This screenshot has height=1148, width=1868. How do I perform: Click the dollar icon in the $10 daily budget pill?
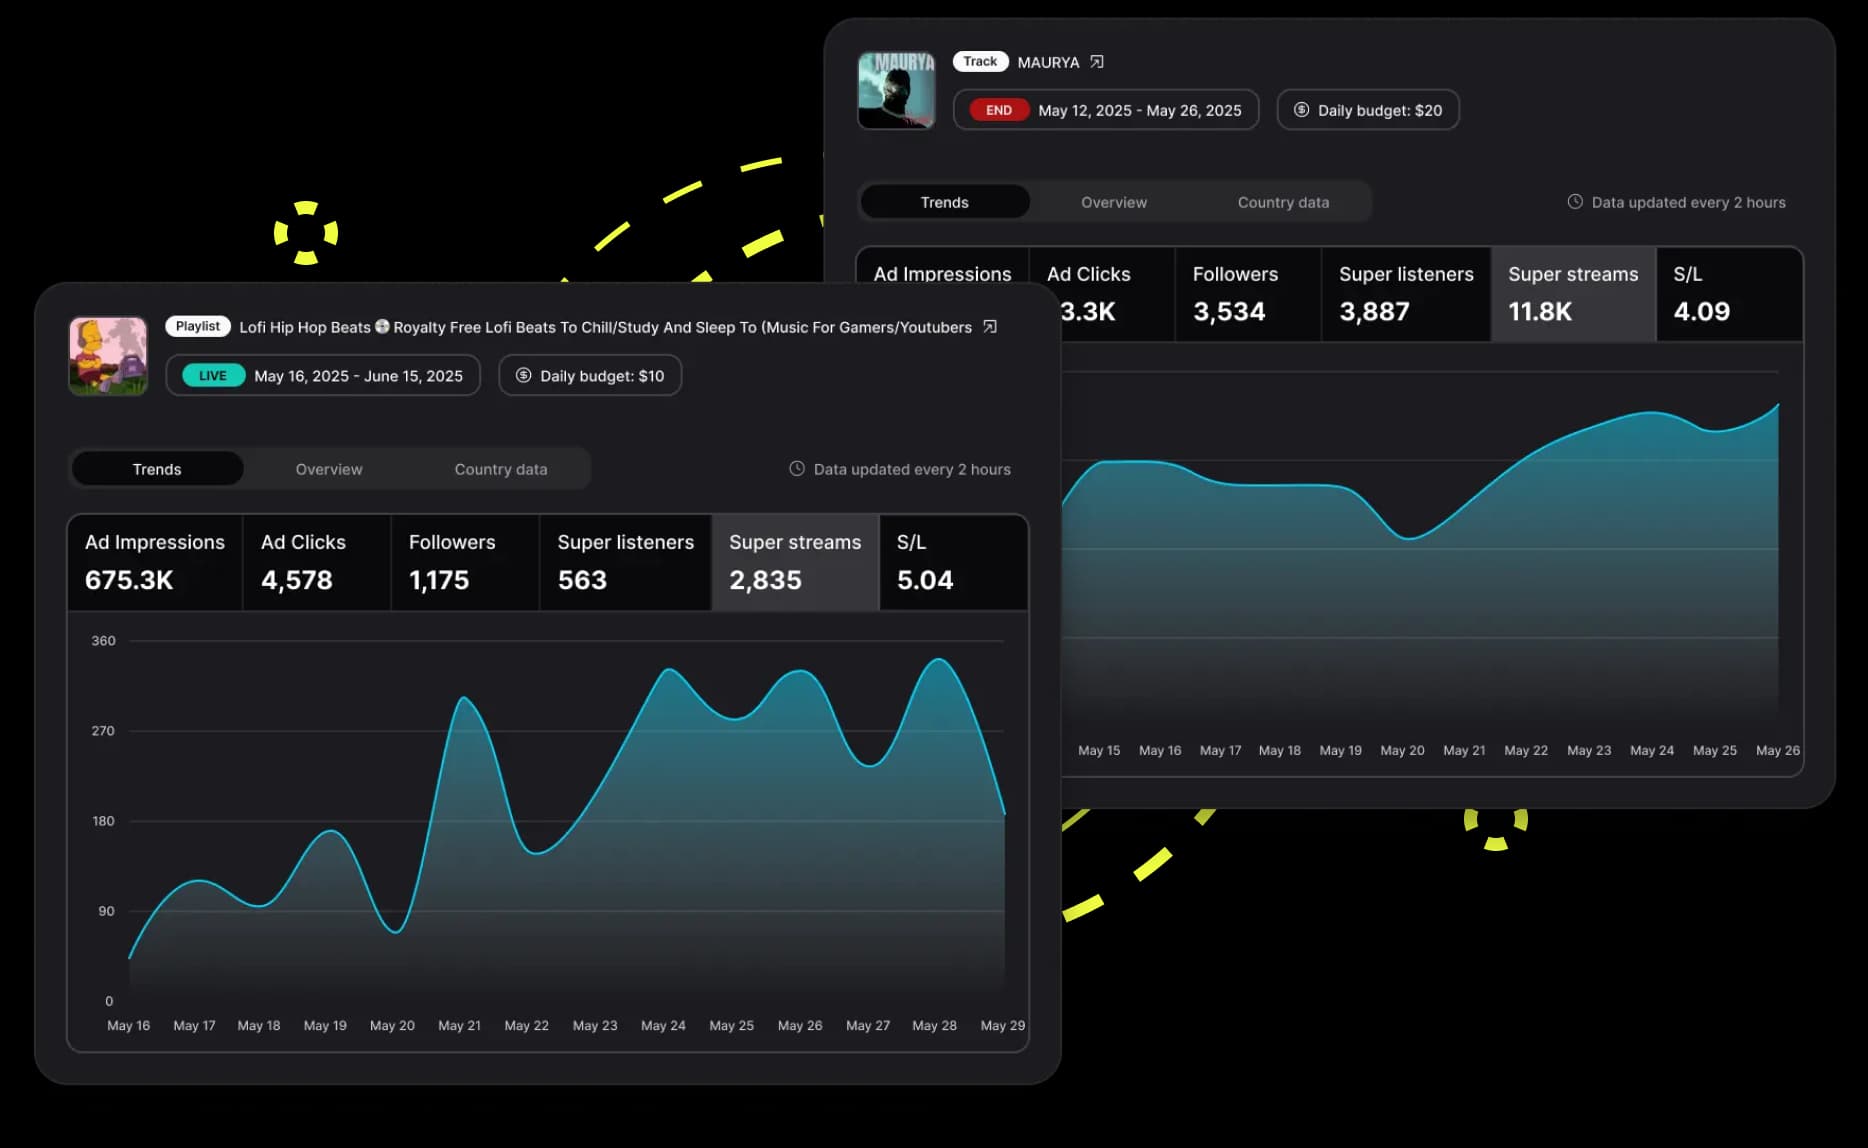(522, 375)
